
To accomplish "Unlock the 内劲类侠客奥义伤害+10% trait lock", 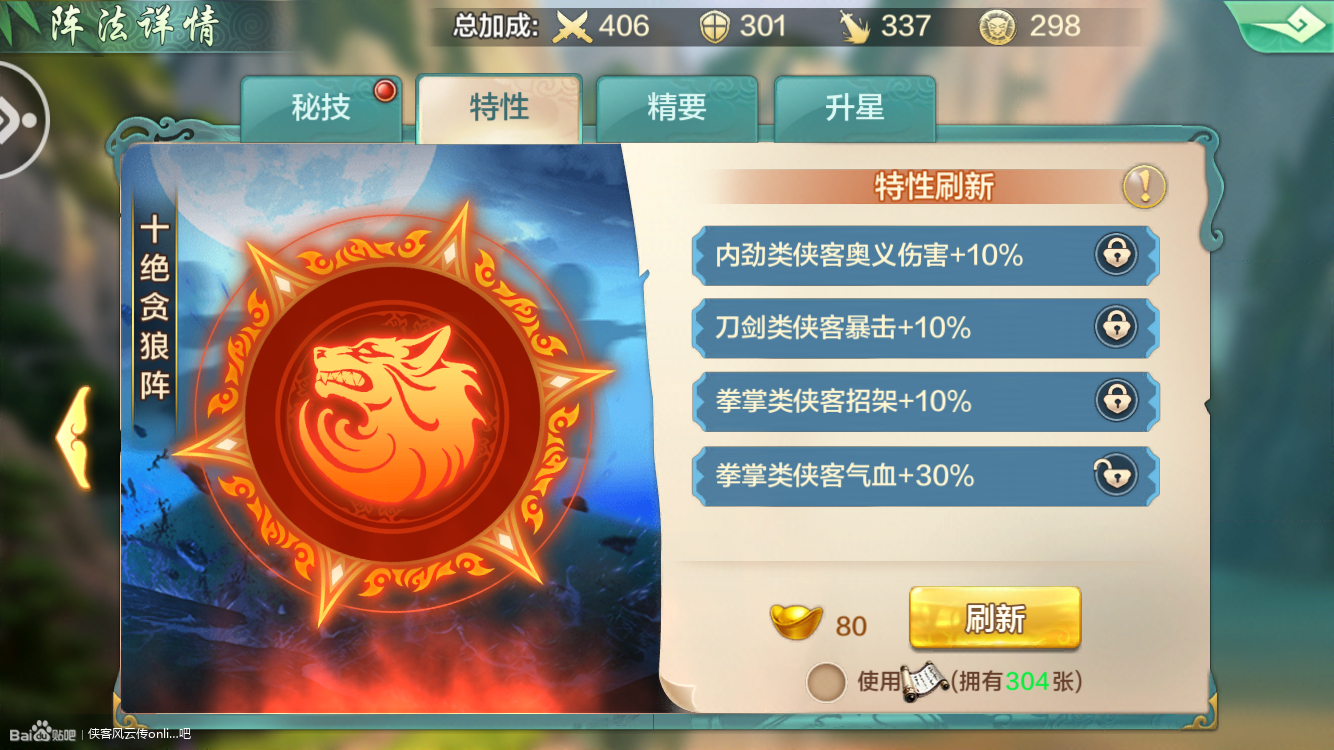I will (x=1116, y=255).
